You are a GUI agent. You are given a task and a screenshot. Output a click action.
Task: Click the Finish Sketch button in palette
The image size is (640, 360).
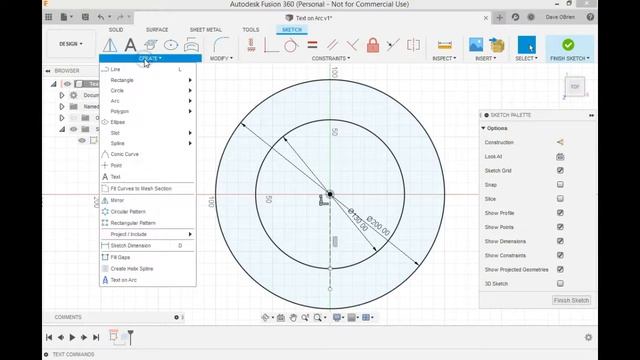[571, 300]
